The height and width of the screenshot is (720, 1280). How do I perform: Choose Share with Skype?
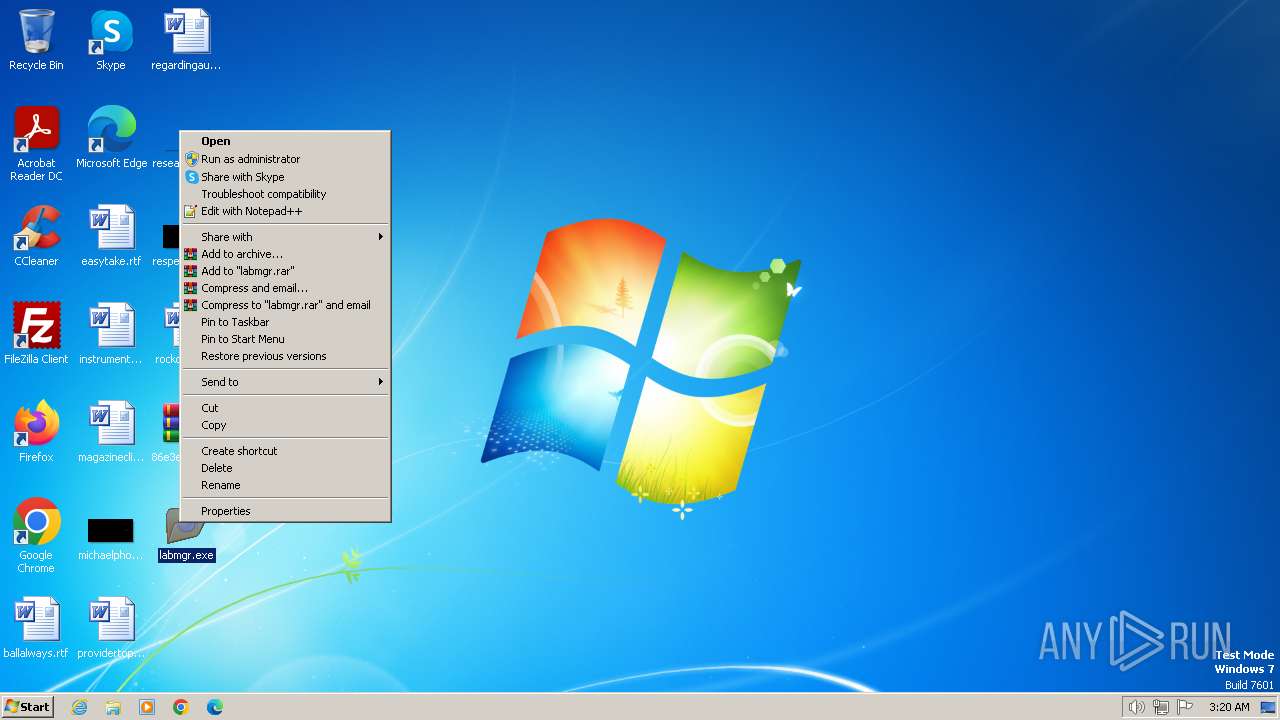pos(285,177)
